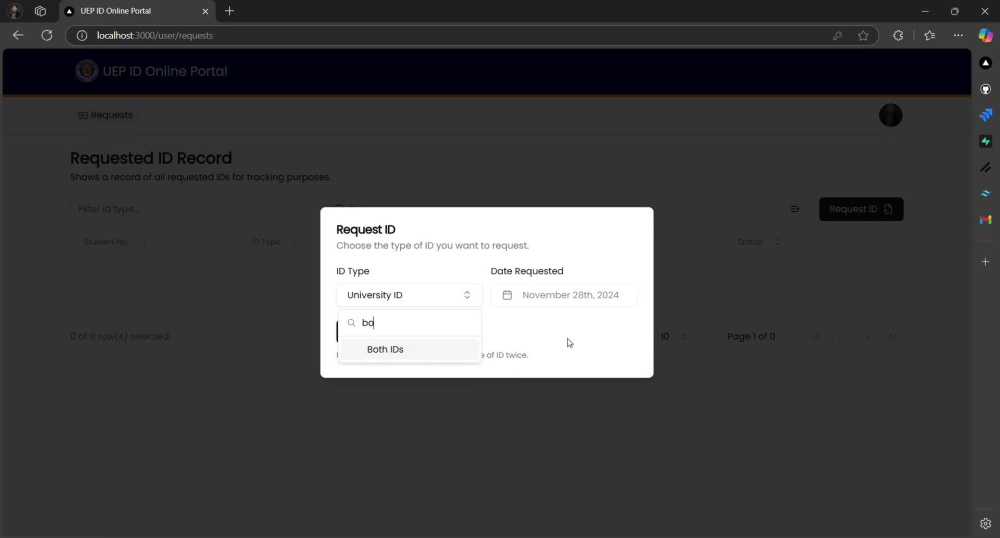The width and height of the screenshot is (1000, 538).
Task: Go to first page of table
Action: tap(816, 337)
